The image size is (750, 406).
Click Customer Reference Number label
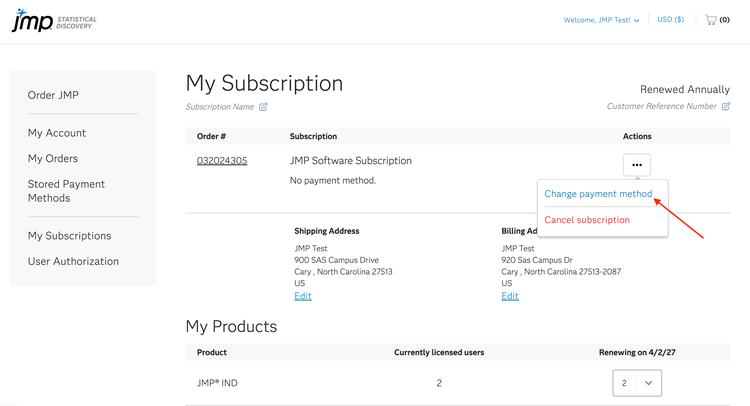click(x=662, y=106)
